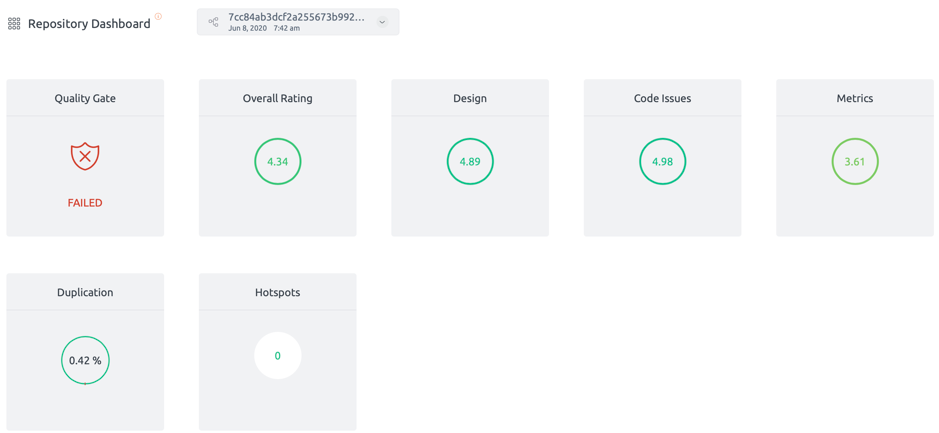This screenshot has width=939, height=433.
Task: Click the Duplication 0.42 % gauge
Action: point(85,361)
